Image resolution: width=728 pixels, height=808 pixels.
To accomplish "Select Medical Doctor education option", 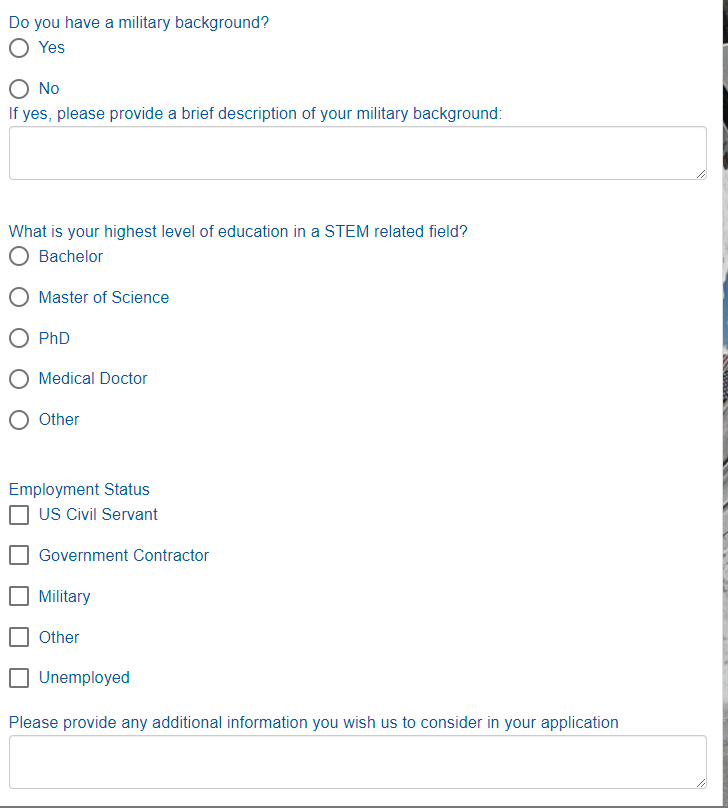I will pyautogui.click(x=19, y=379).
